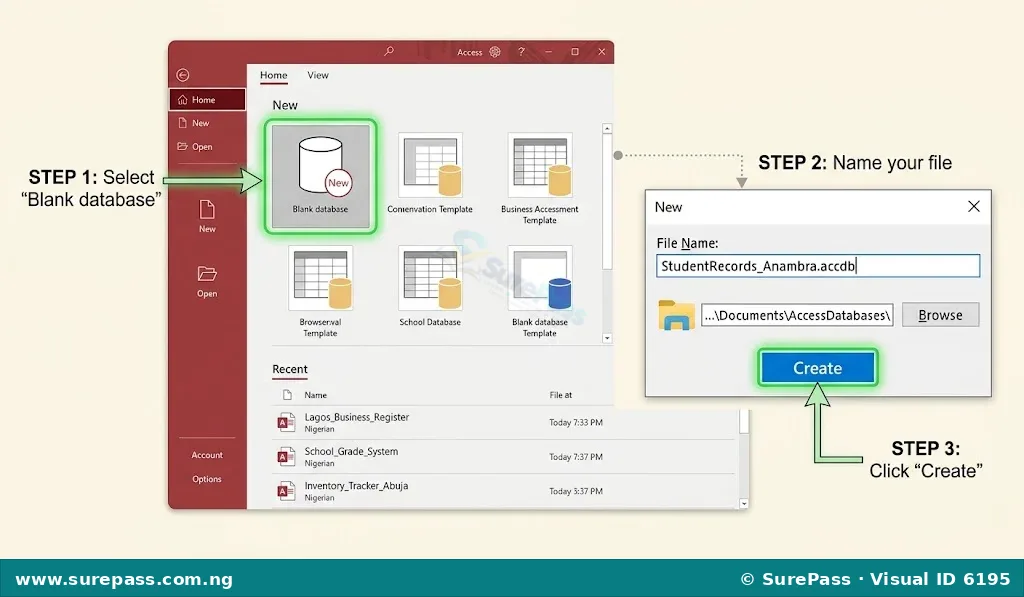Sort recent files by Name column
This screenshot has width=1024, height=597.
pyautogui.click(x=315, y=395)
